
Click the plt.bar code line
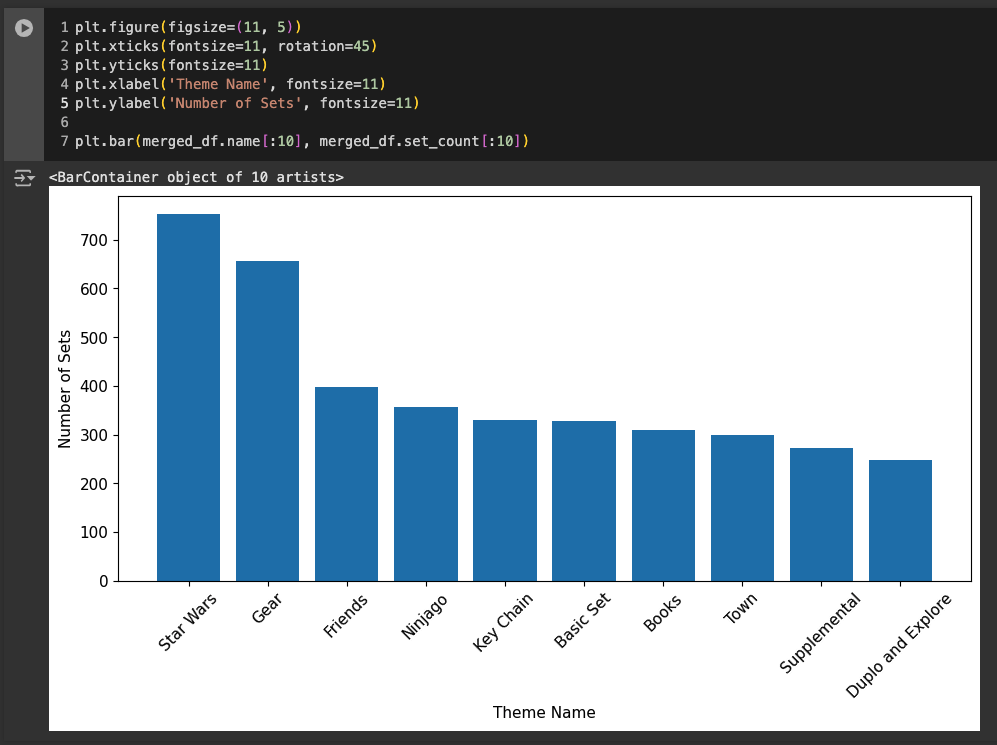[x=301, y=141]
